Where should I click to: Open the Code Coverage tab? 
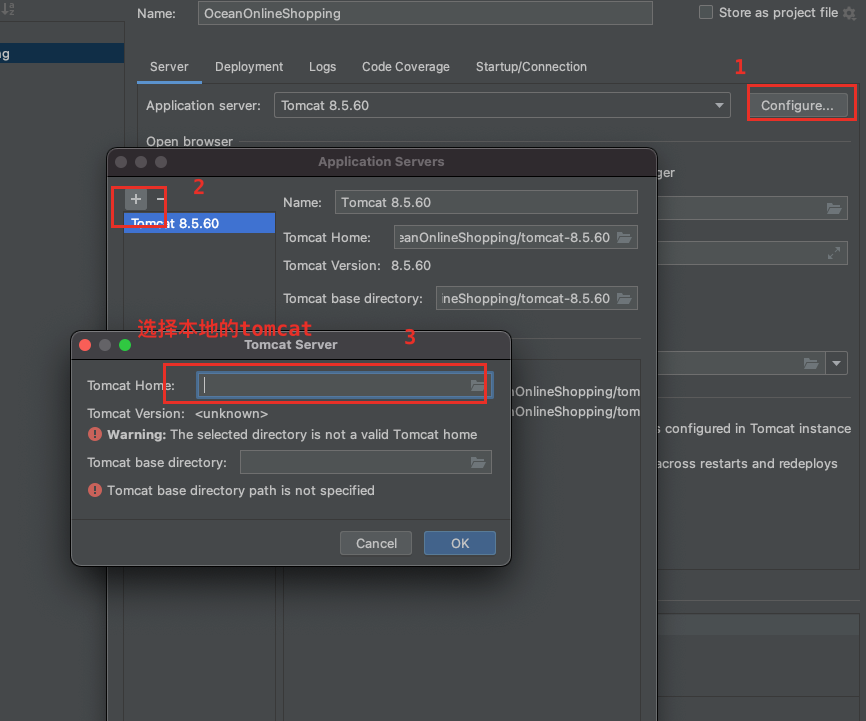406,67
